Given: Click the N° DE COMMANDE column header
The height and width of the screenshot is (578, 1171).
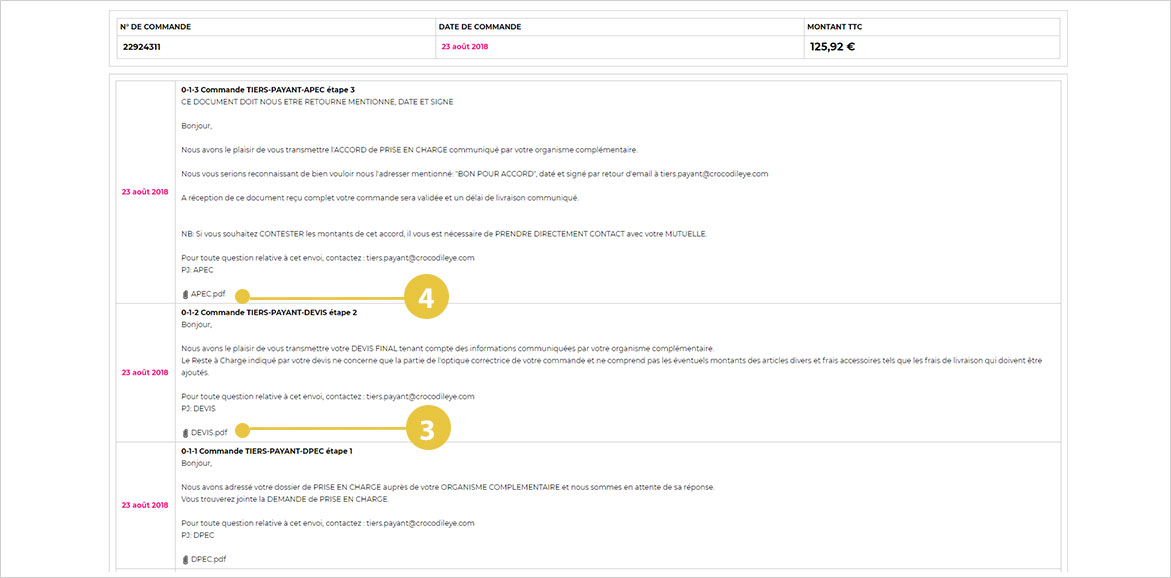Looking at the screenshot, I should 155,26.
